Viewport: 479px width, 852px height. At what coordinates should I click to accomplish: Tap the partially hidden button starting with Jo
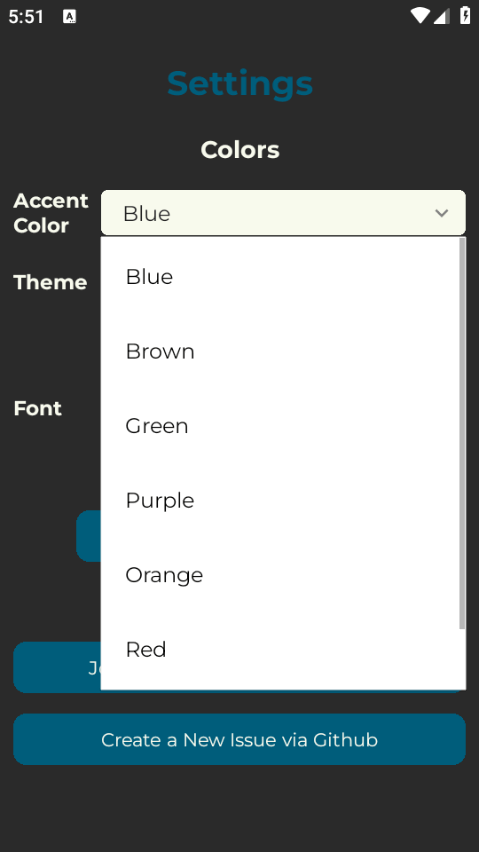click(x=57, y=667)
